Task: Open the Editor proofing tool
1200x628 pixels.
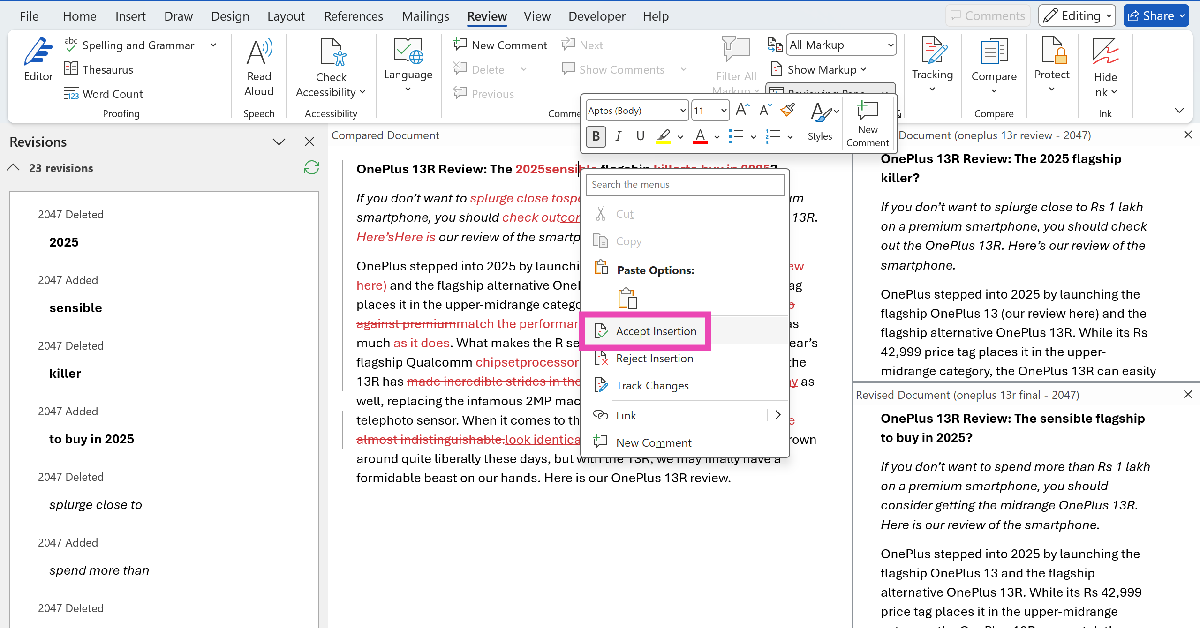Action: pyautogui.click(x=38, y=60)
